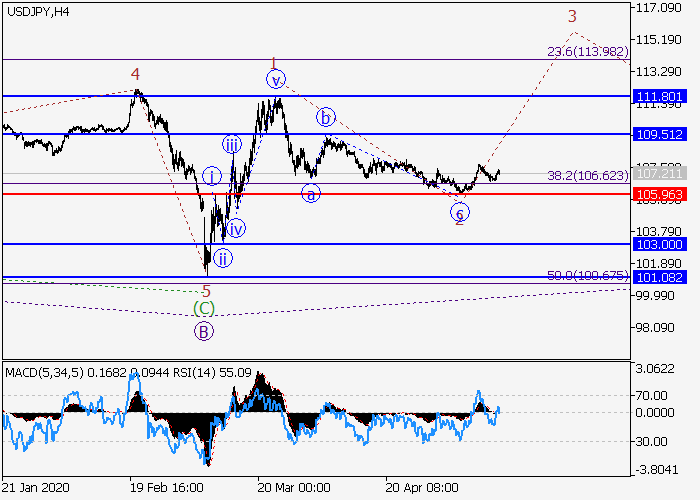Click the circled wave iii label
Viewport: 700px width, 500px height.
click(231, 145)
